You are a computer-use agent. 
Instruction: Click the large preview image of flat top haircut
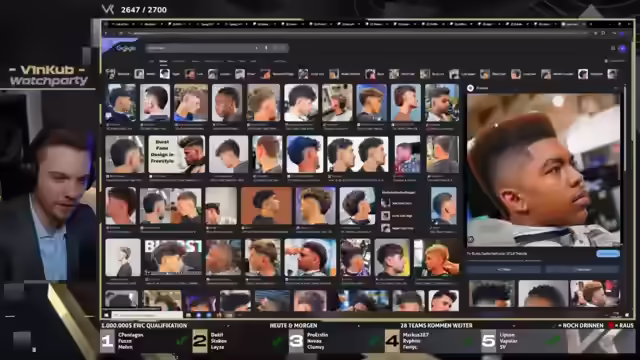click(x=543, y=170)
